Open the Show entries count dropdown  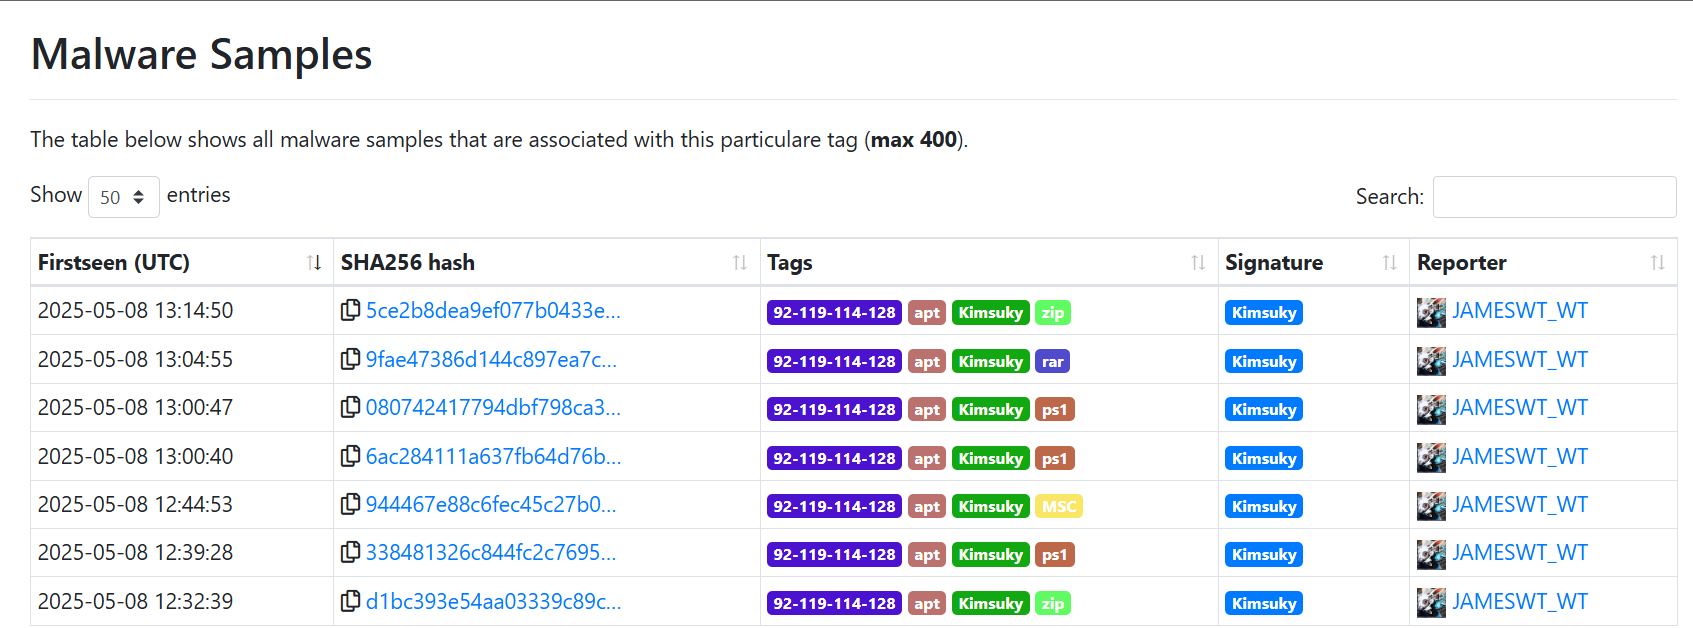click(124, 197)
